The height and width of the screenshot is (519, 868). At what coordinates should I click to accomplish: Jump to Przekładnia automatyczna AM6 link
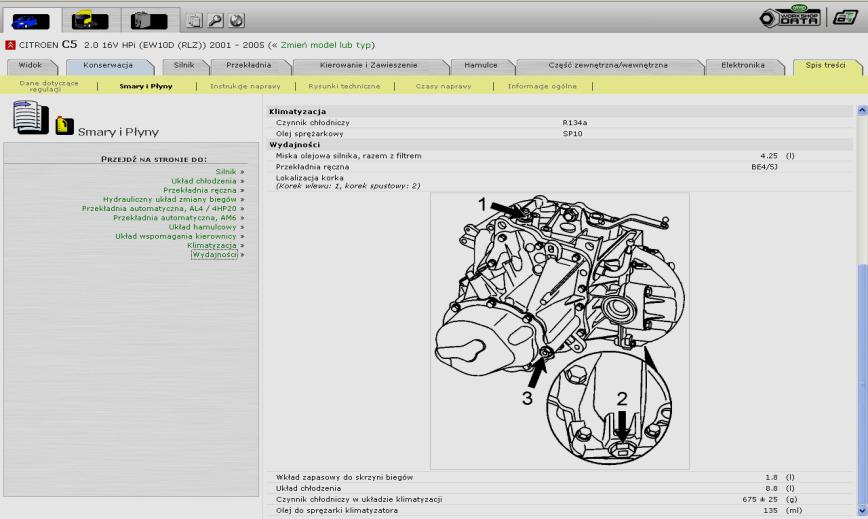pyautogui.click(x=175, y=218)
